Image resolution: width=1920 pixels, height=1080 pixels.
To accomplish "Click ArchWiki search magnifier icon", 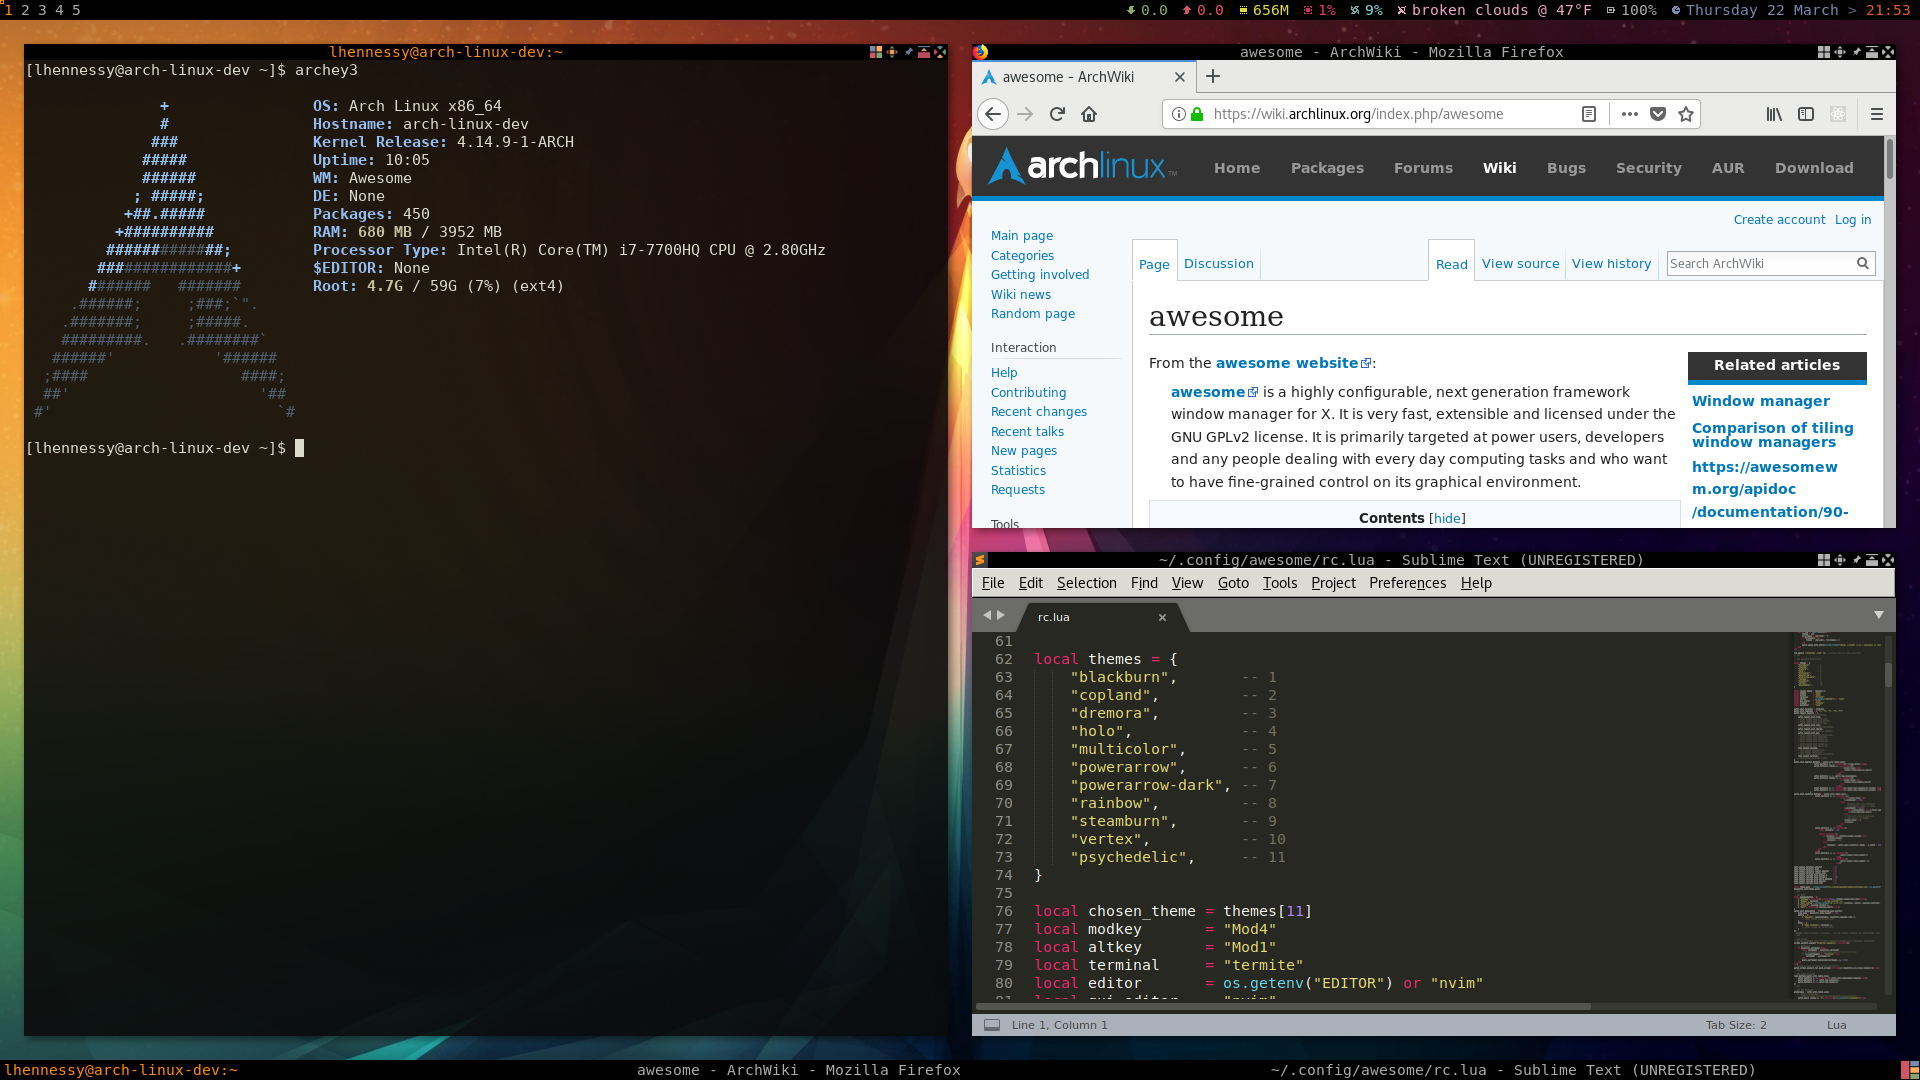I will [1862, 263].
